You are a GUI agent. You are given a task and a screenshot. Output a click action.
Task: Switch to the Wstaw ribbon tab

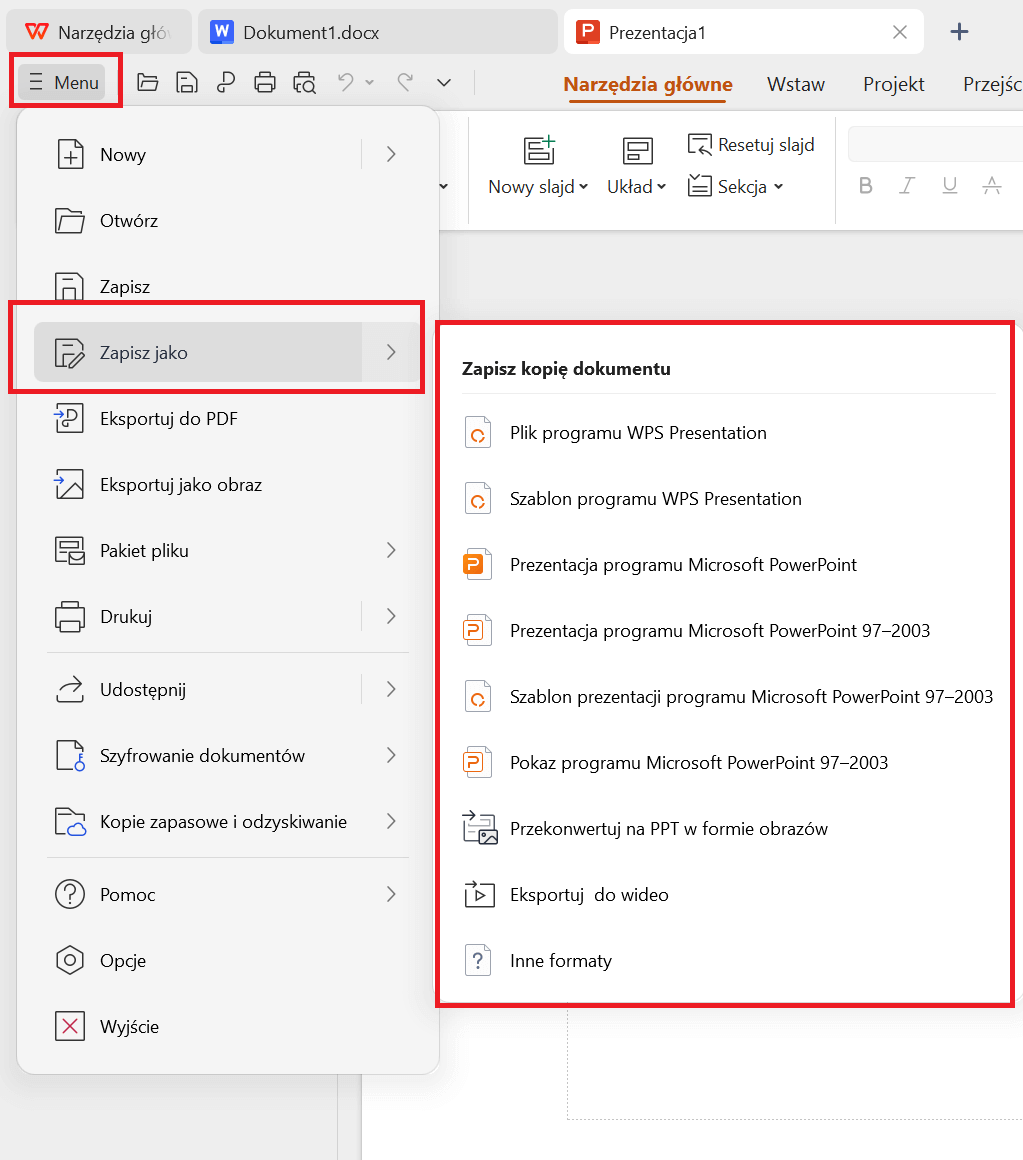coord(796,84)
